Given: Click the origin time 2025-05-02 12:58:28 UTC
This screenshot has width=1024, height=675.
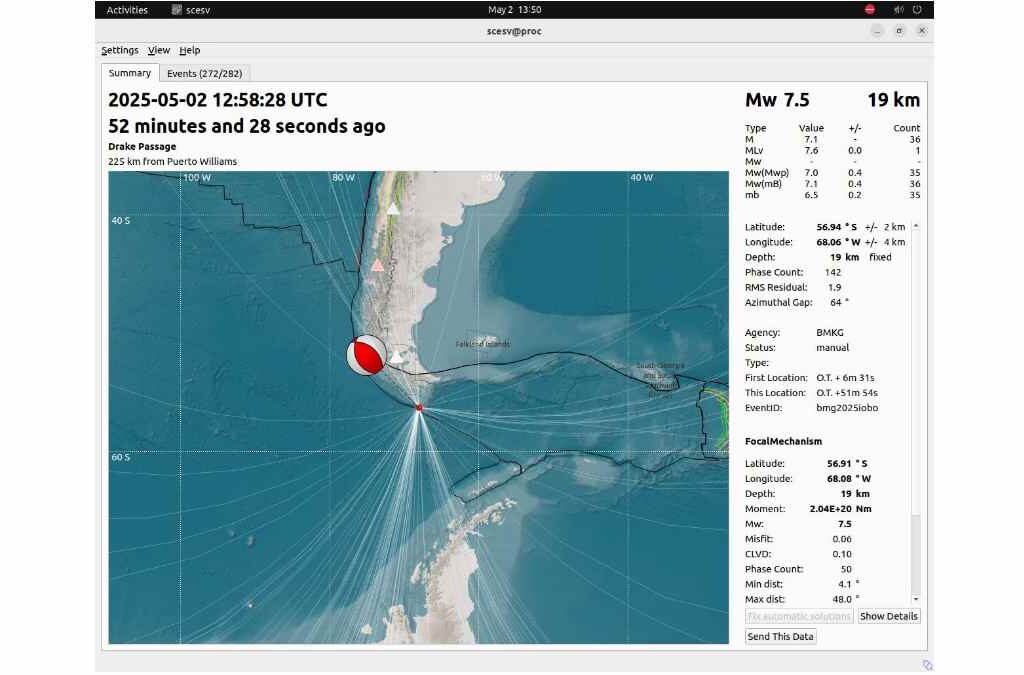Looking at the screenshot, I should [x=217, y=100].
